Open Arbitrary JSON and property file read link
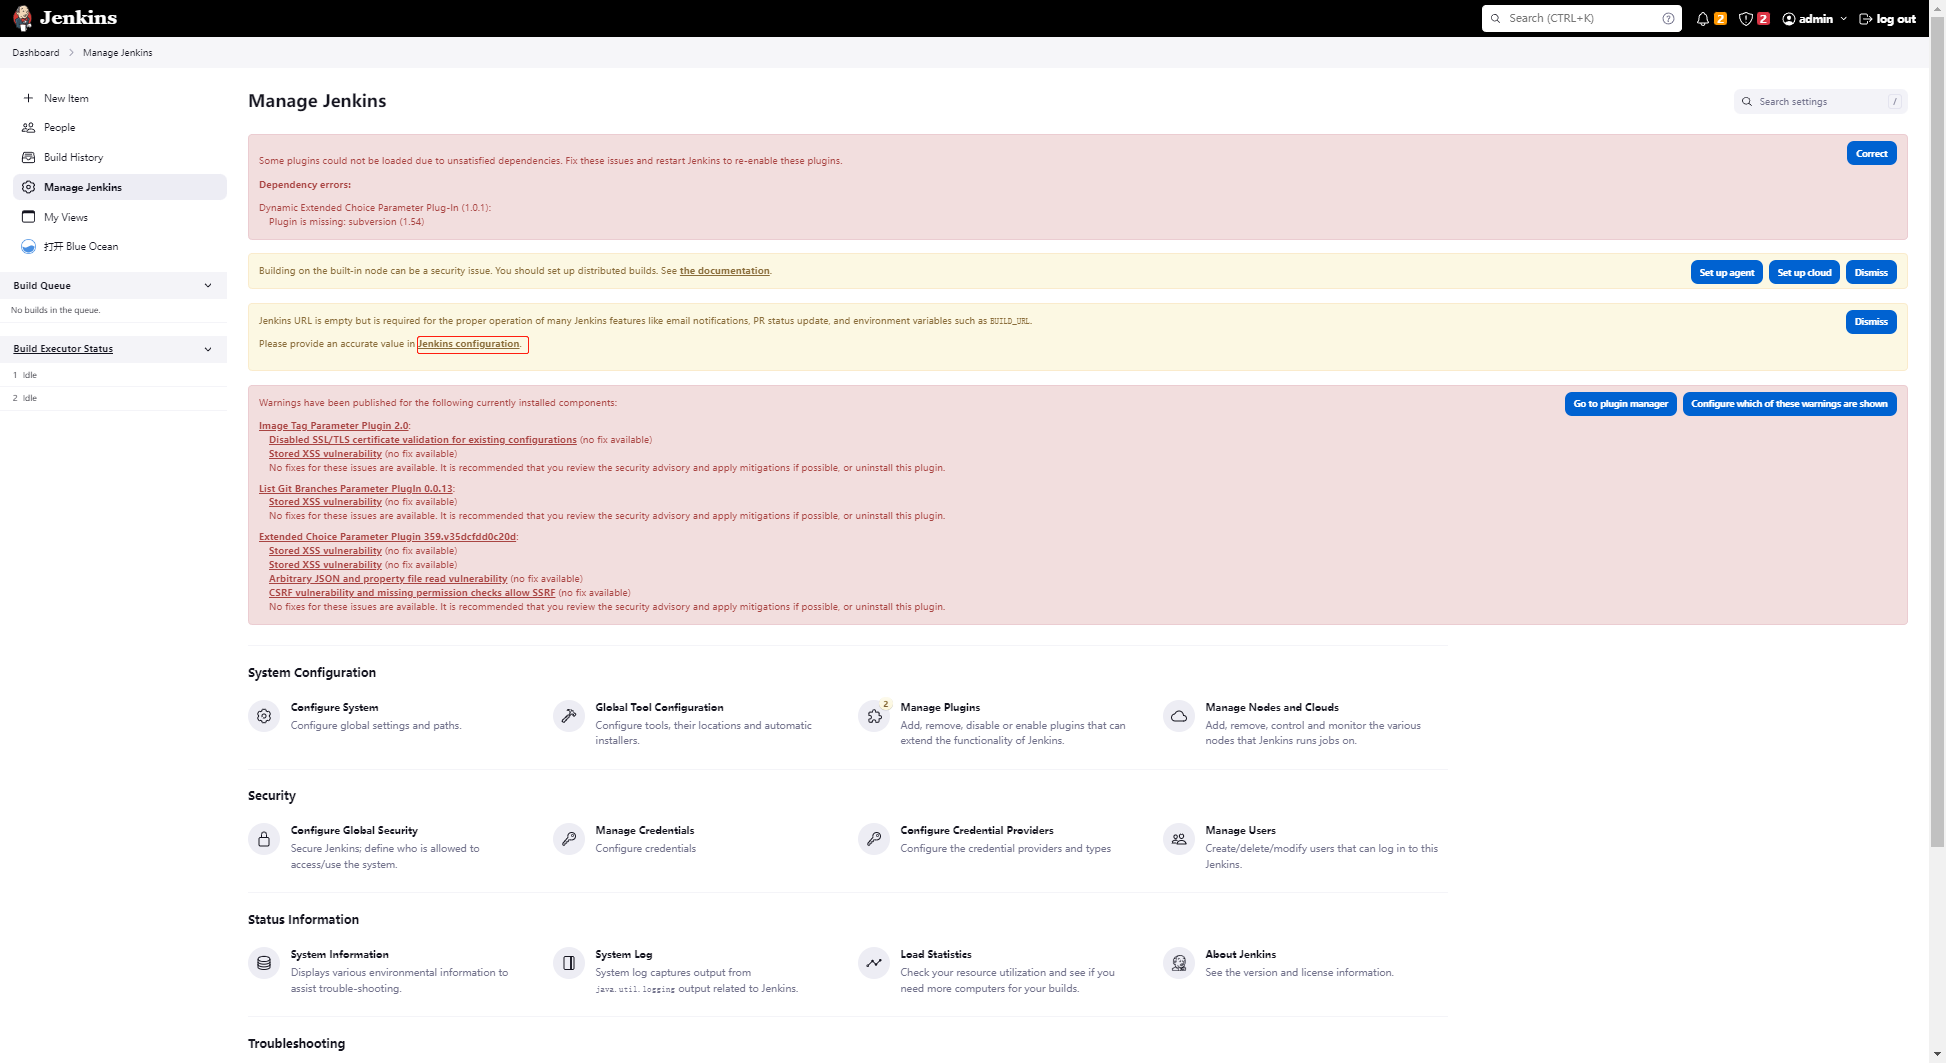Viewport: 1946px width, 1063px height. (388, 579)
